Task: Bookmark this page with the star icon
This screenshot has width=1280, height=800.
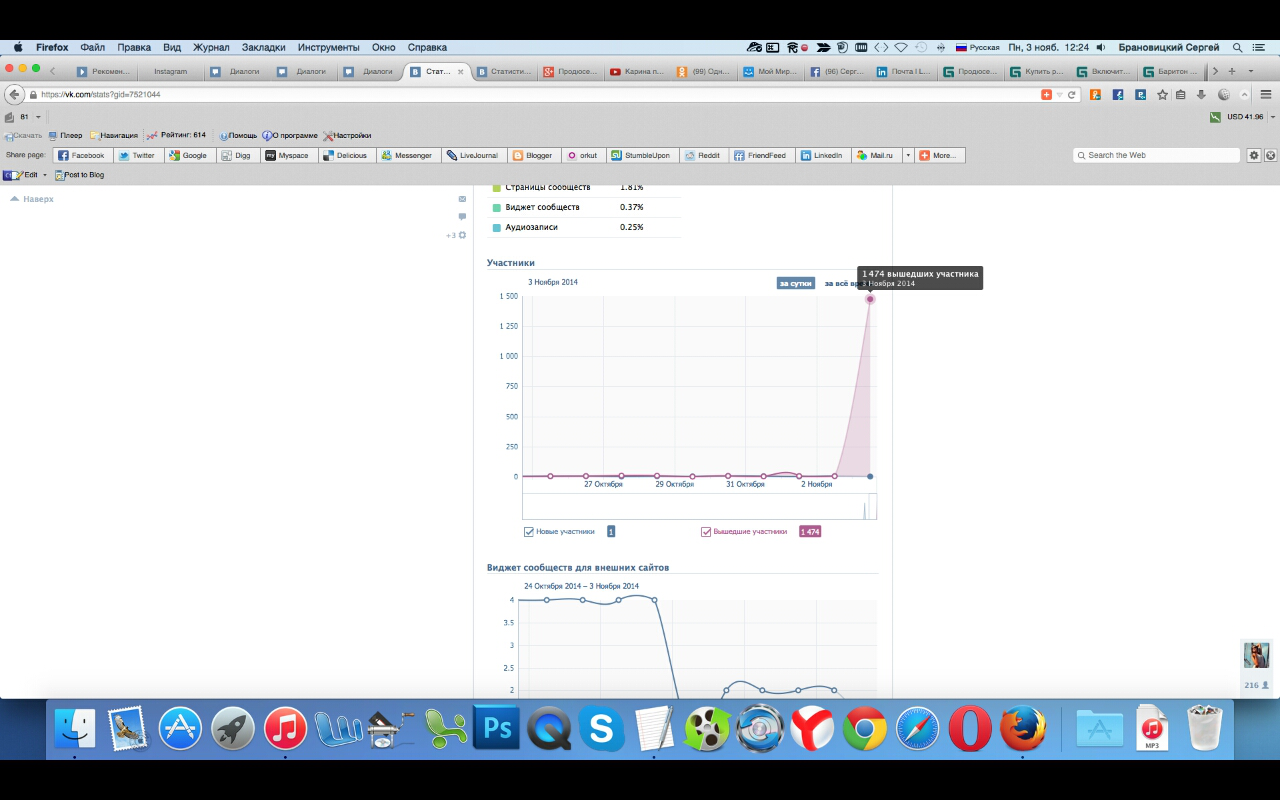Action: (x=1162, y=94)
